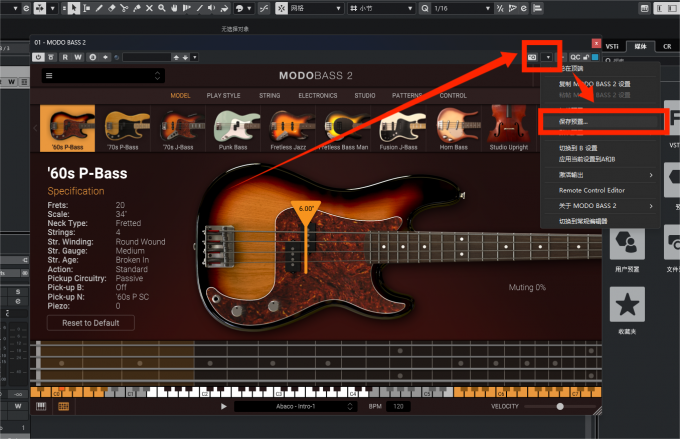Show the orange grid view icon
The height and width of the screenshot is (439, 680).
63,406
